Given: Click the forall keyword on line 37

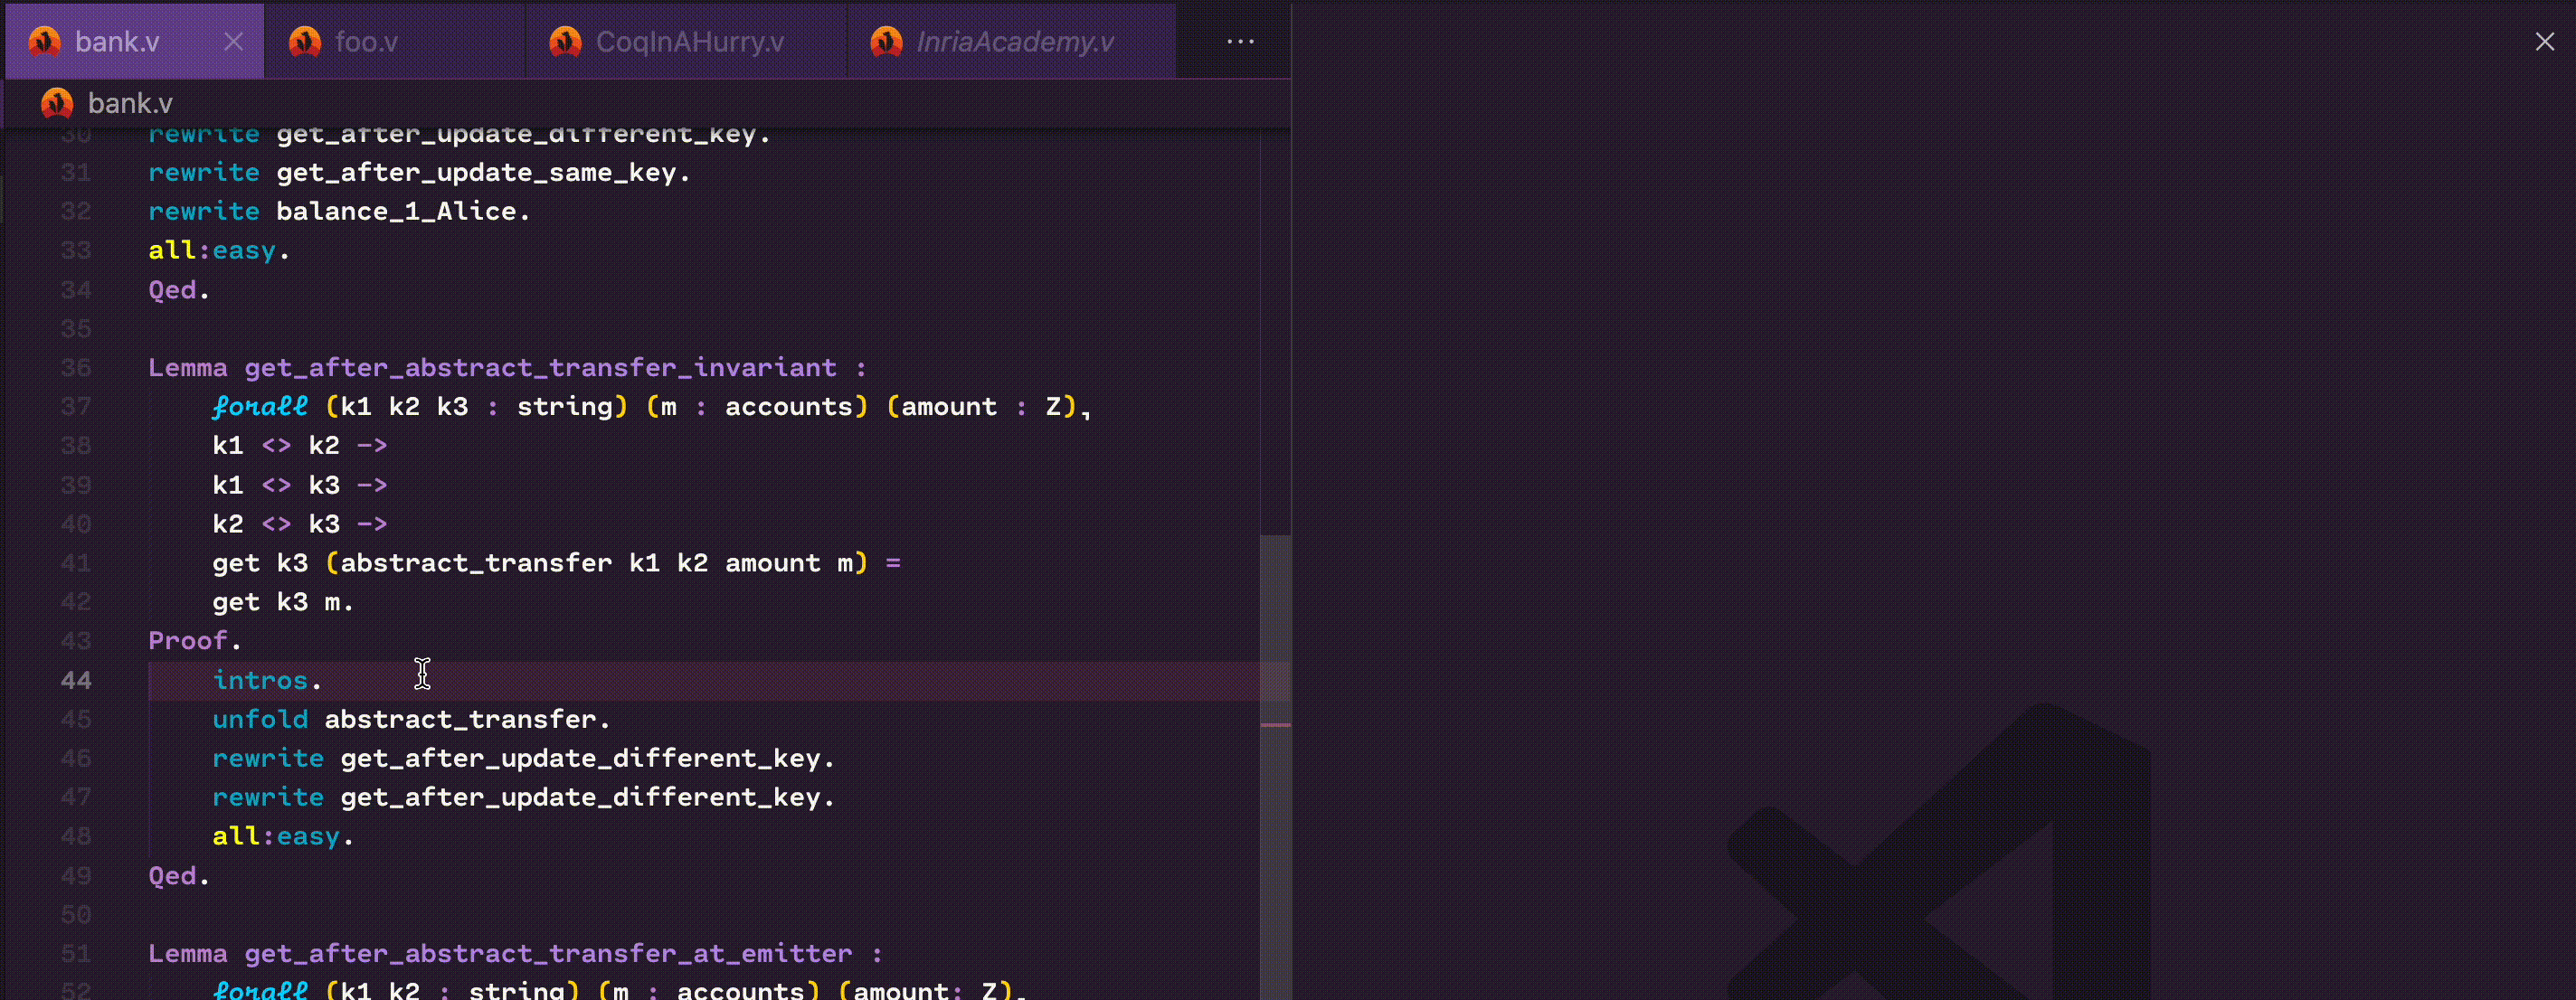Looking at the screenshot, I should (x=260, y=407).
